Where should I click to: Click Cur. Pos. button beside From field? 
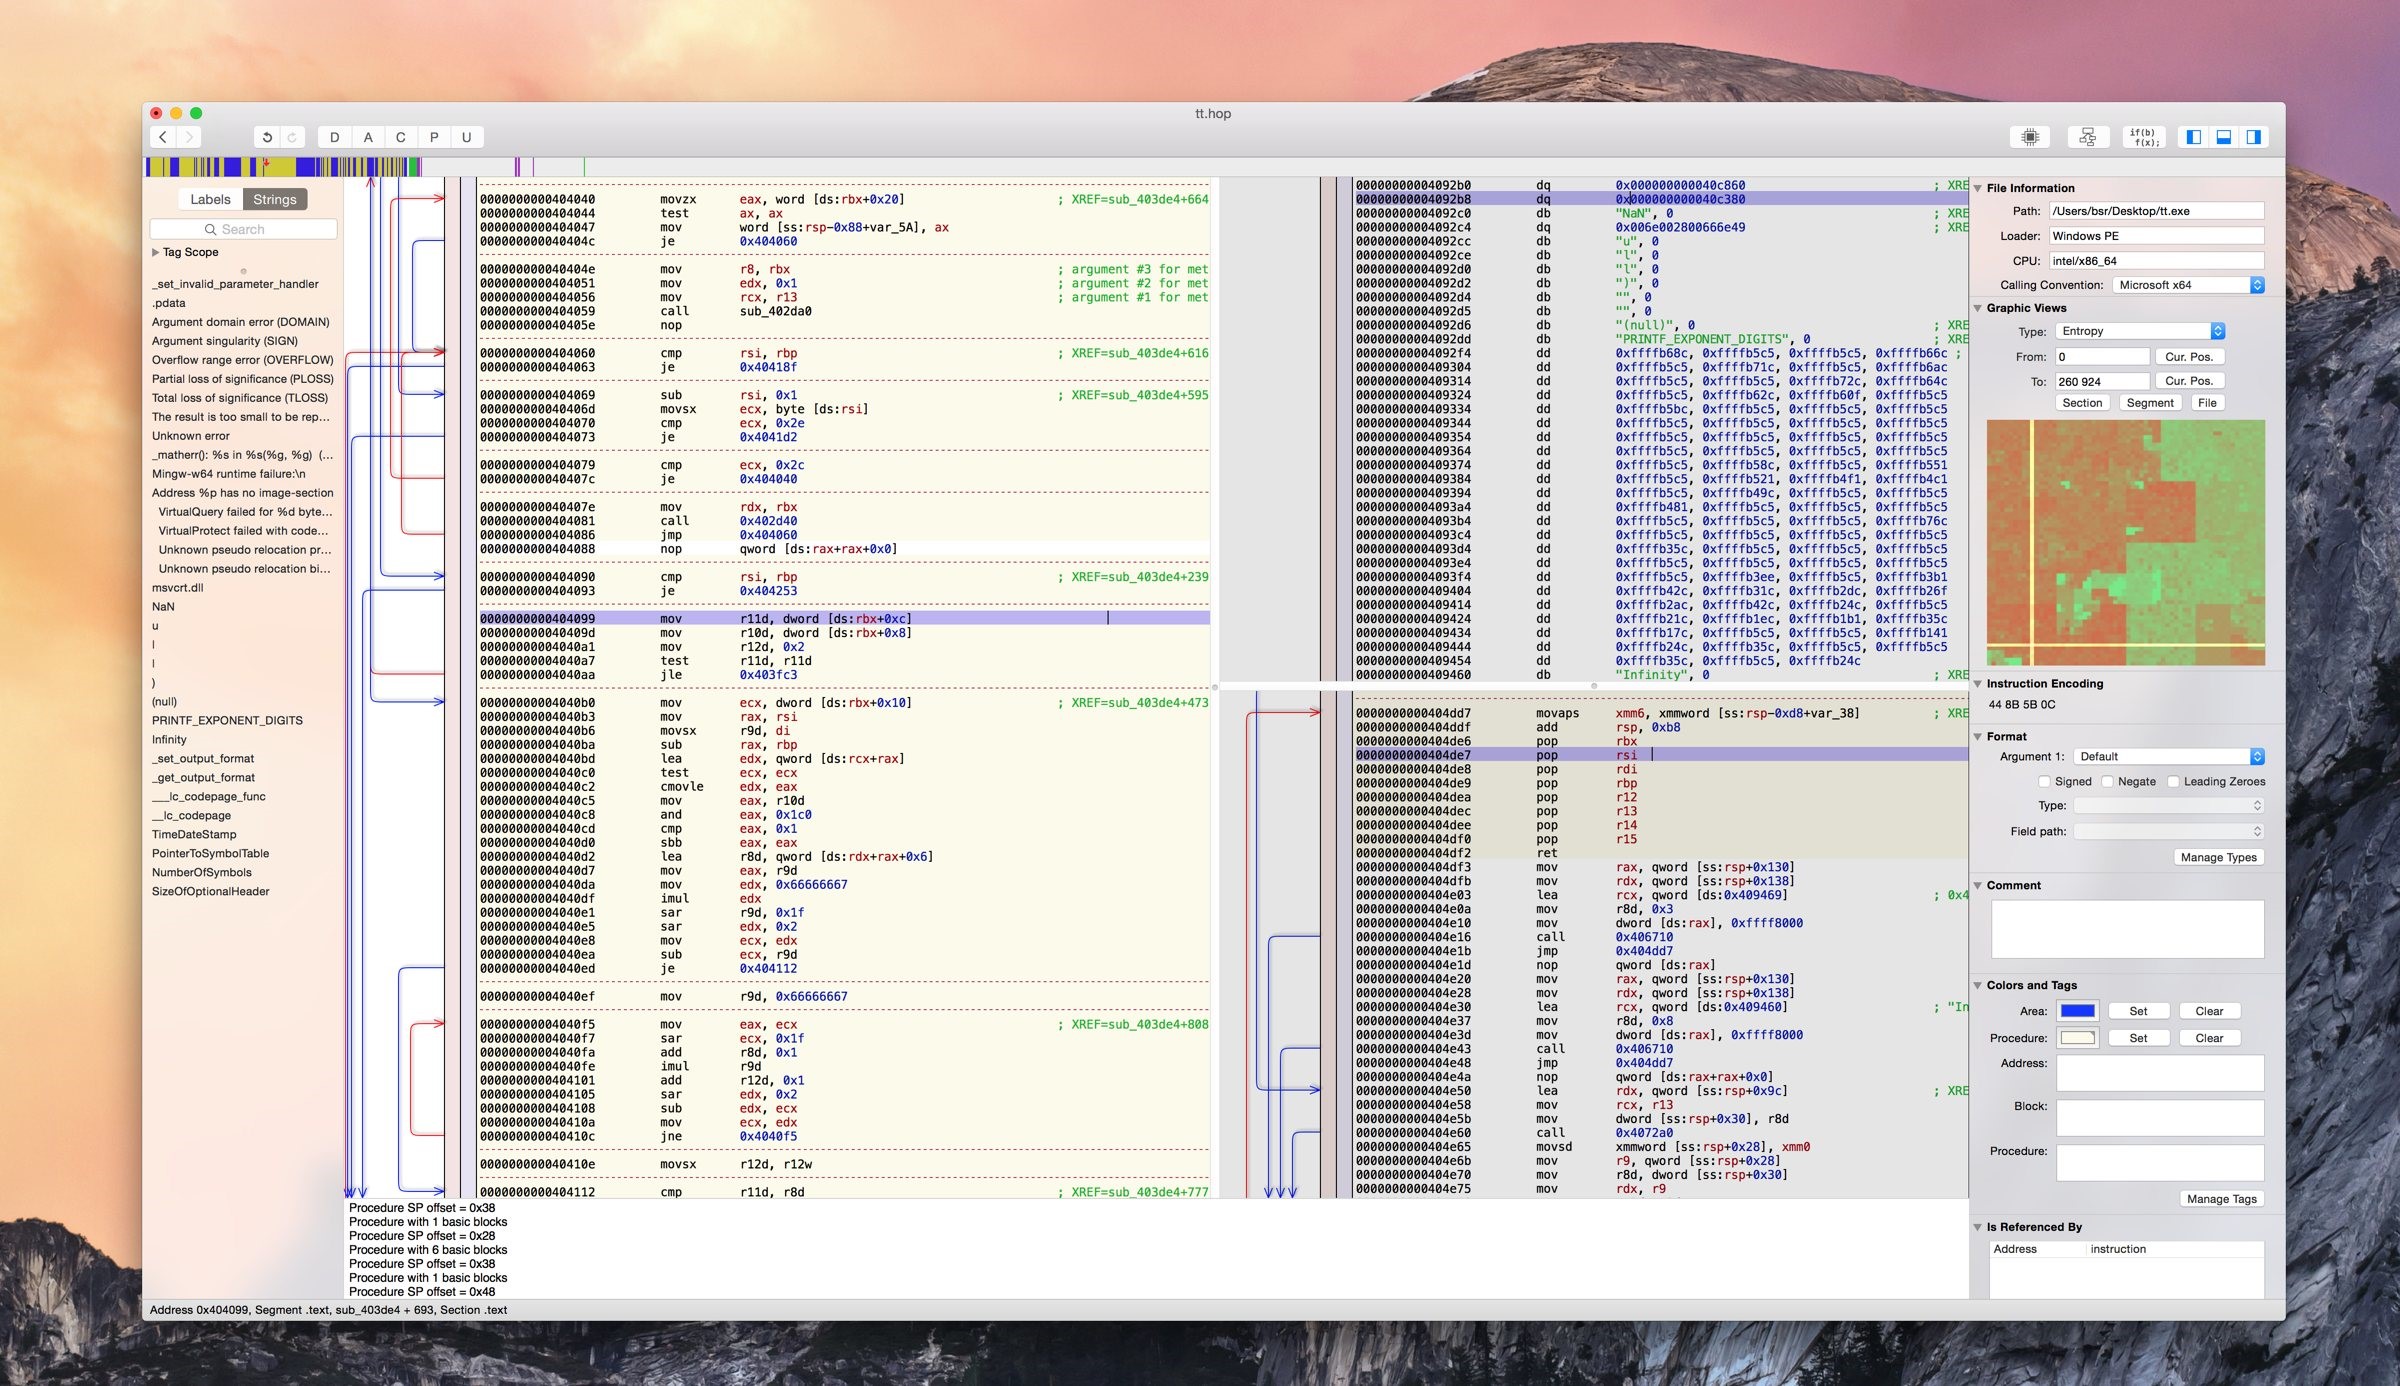pos(2188,356)
